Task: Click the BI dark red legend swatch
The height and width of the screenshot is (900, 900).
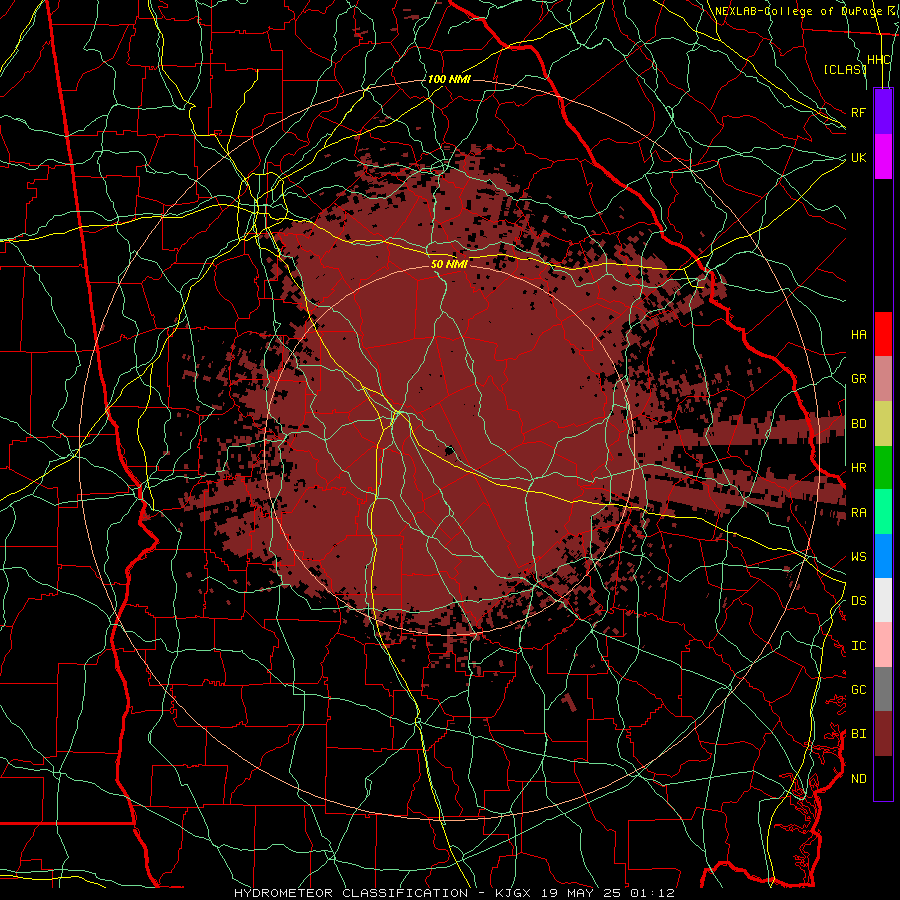Action: click(x=883, y=734)
